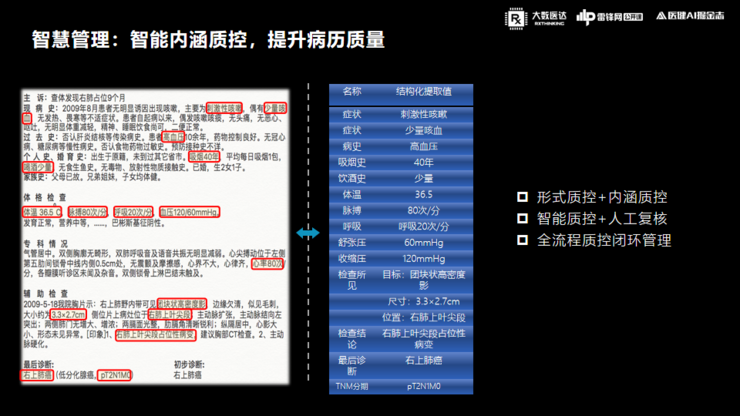The image size is (740, 416).
Task: Click the 体温 row label in table
Action: click(352, 195)
